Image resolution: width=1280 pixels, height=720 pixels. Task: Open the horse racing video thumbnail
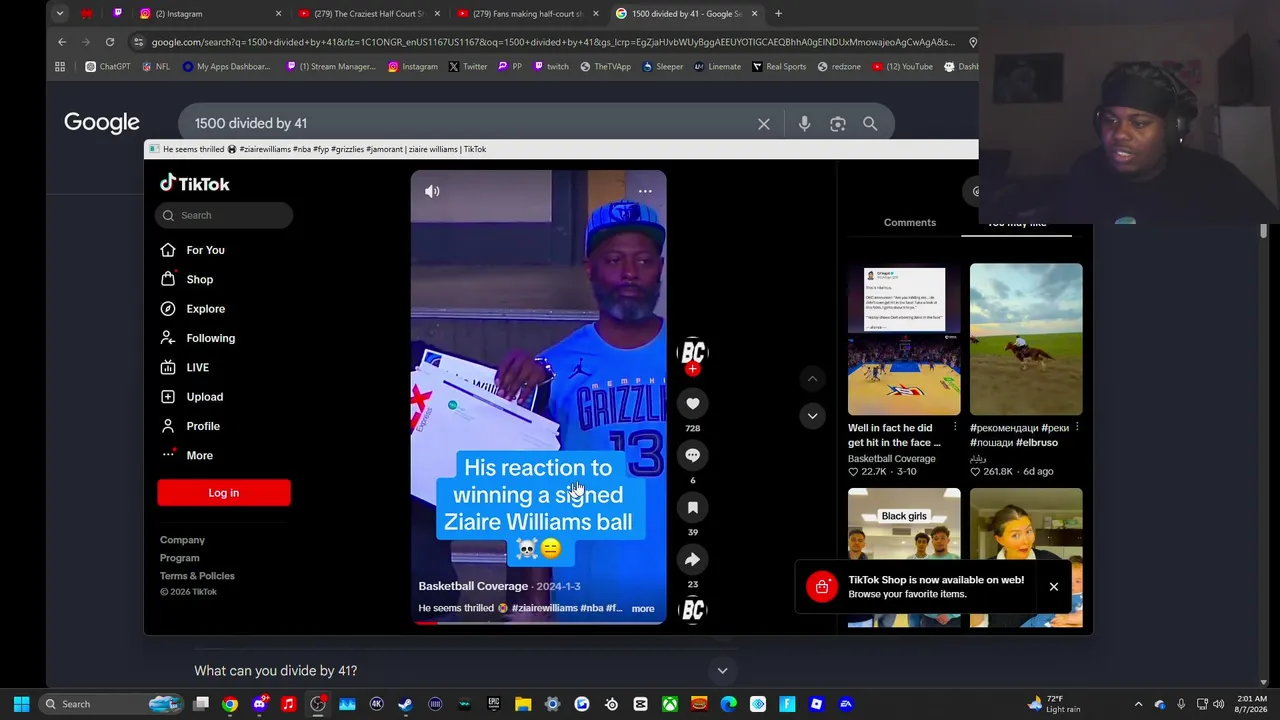[x=1026, y=339]
